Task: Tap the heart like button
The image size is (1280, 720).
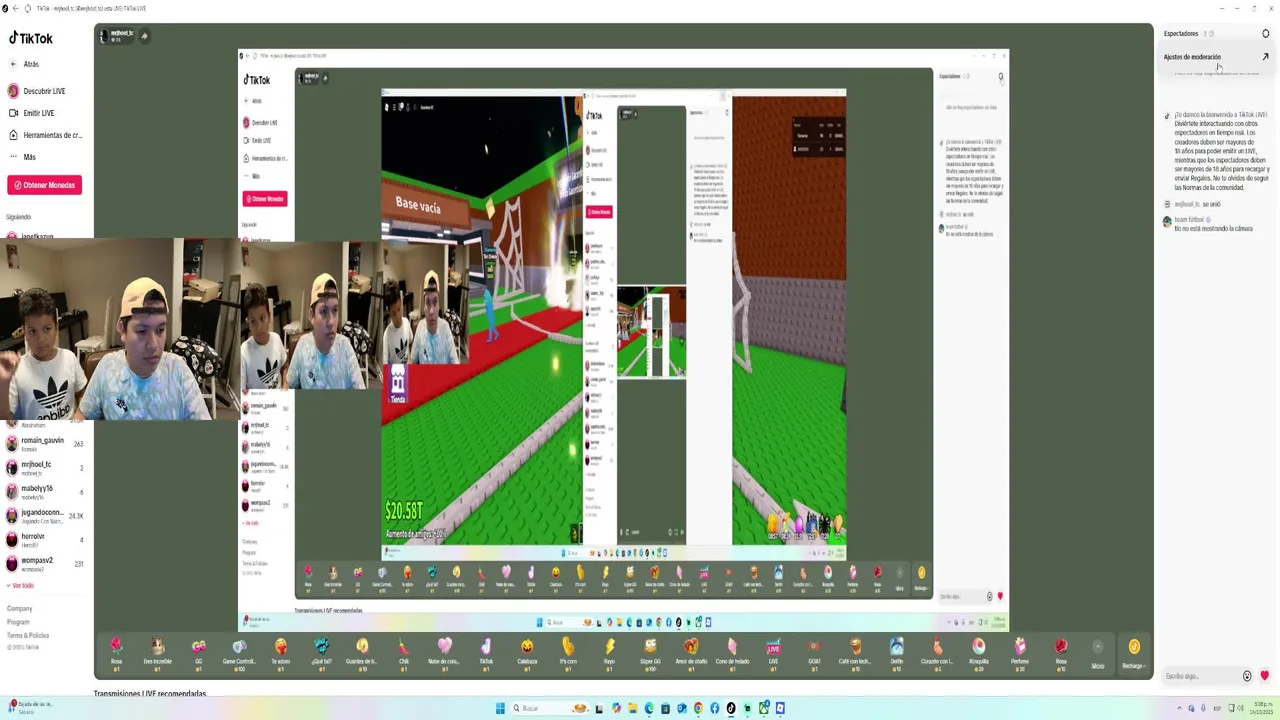Action: pyautogui.click(x=1265, y=676)
